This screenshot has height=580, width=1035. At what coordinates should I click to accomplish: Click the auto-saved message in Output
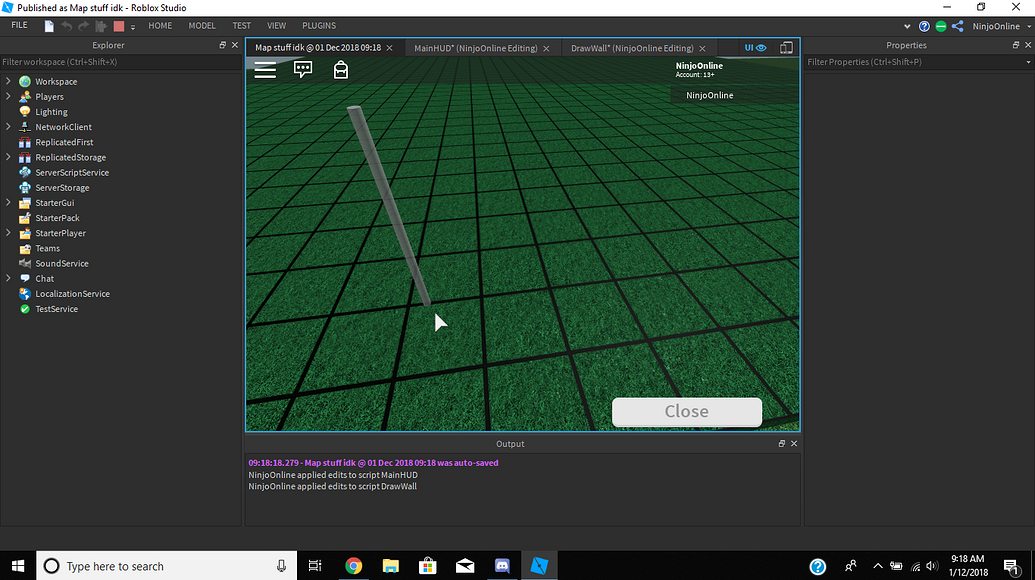coord(374,463)
